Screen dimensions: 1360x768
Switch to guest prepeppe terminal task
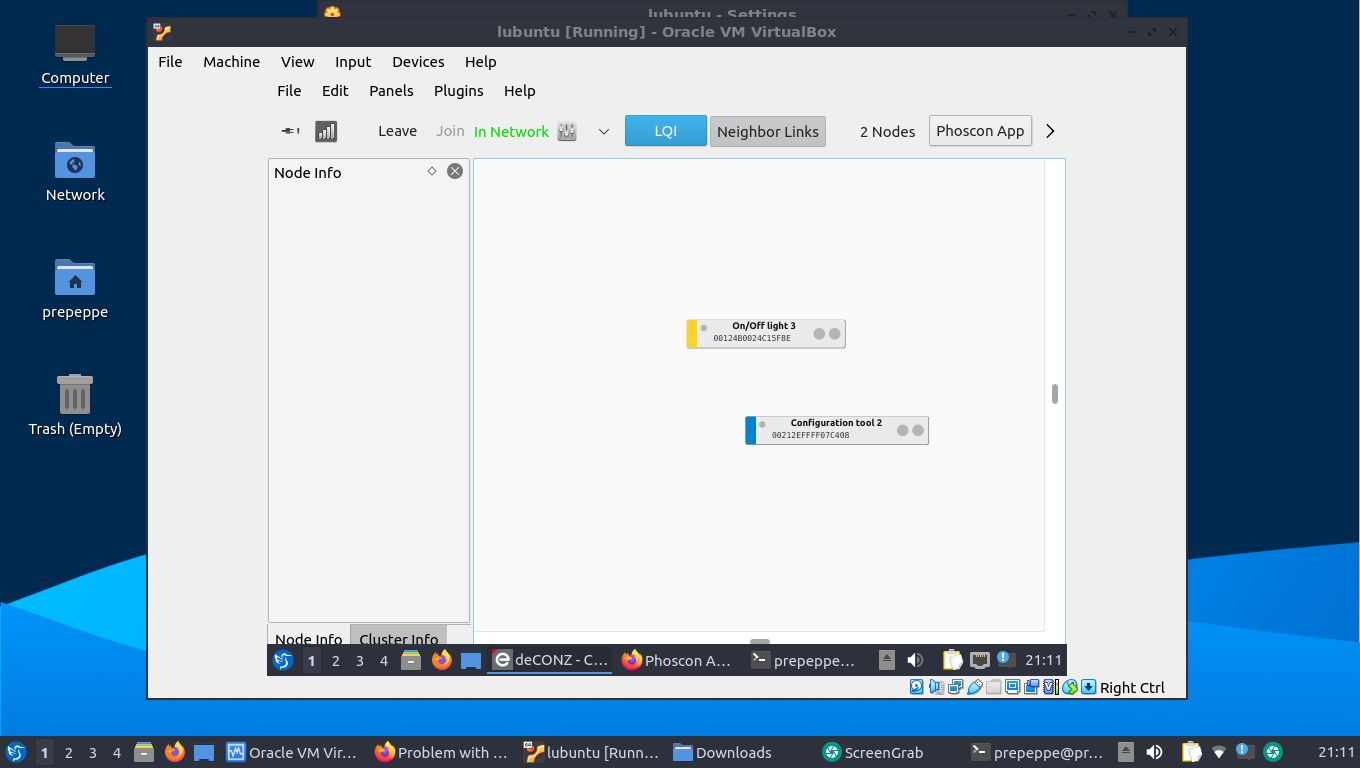tap(804, 660)
